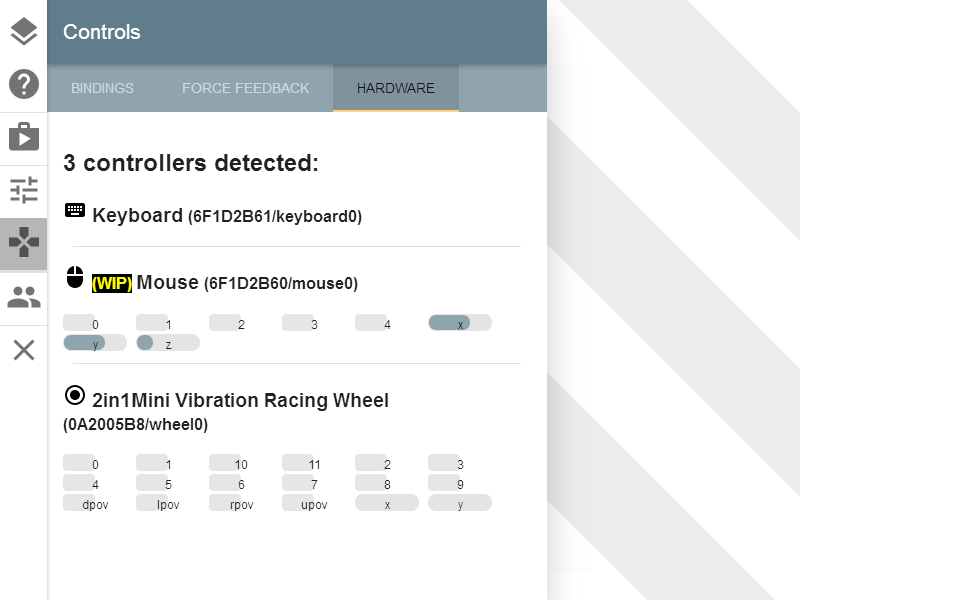Click the Keyboard (6F1D2B61/keyboard0) entry
960x600 pixels.
227,216
